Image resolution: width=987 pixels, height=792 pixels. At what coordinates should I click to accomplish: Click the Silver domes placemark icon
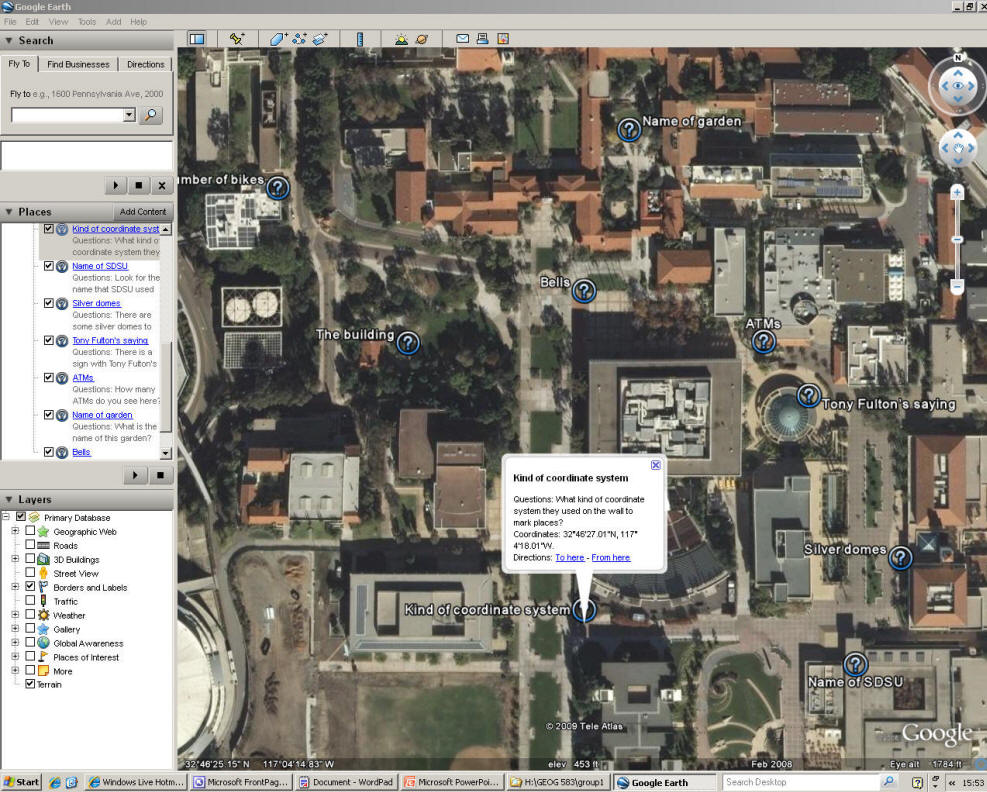point(900,557)
